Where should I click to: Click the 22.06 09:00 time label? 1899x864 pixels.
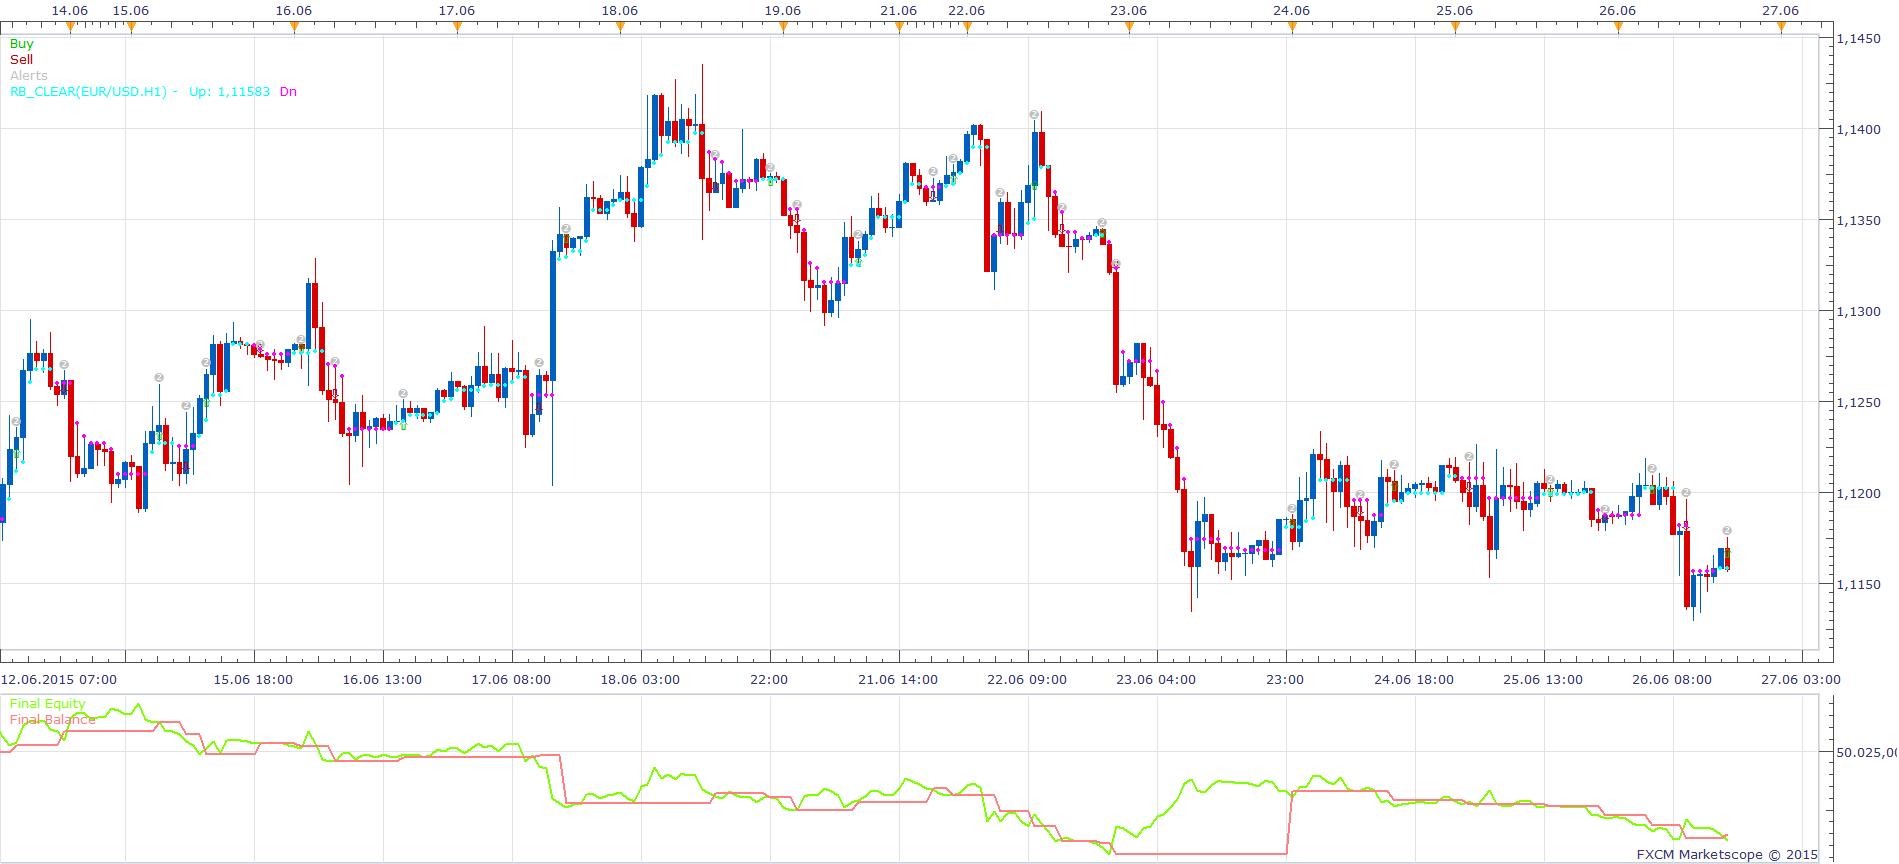[1027, 680]
